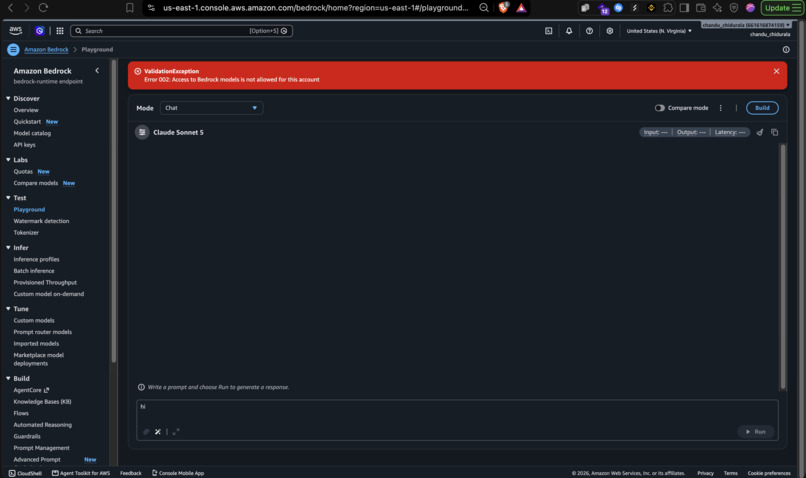Click the chat area scrollbar

tap(783, 266)
